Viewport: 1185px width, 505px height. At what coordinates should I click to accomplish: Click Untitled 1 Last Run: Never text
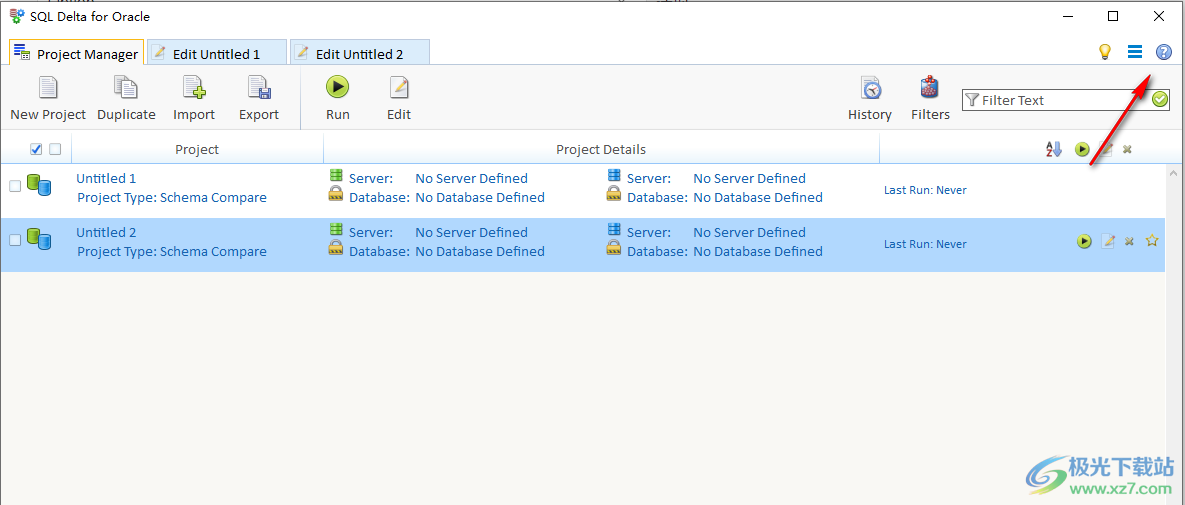coord(925,190)
